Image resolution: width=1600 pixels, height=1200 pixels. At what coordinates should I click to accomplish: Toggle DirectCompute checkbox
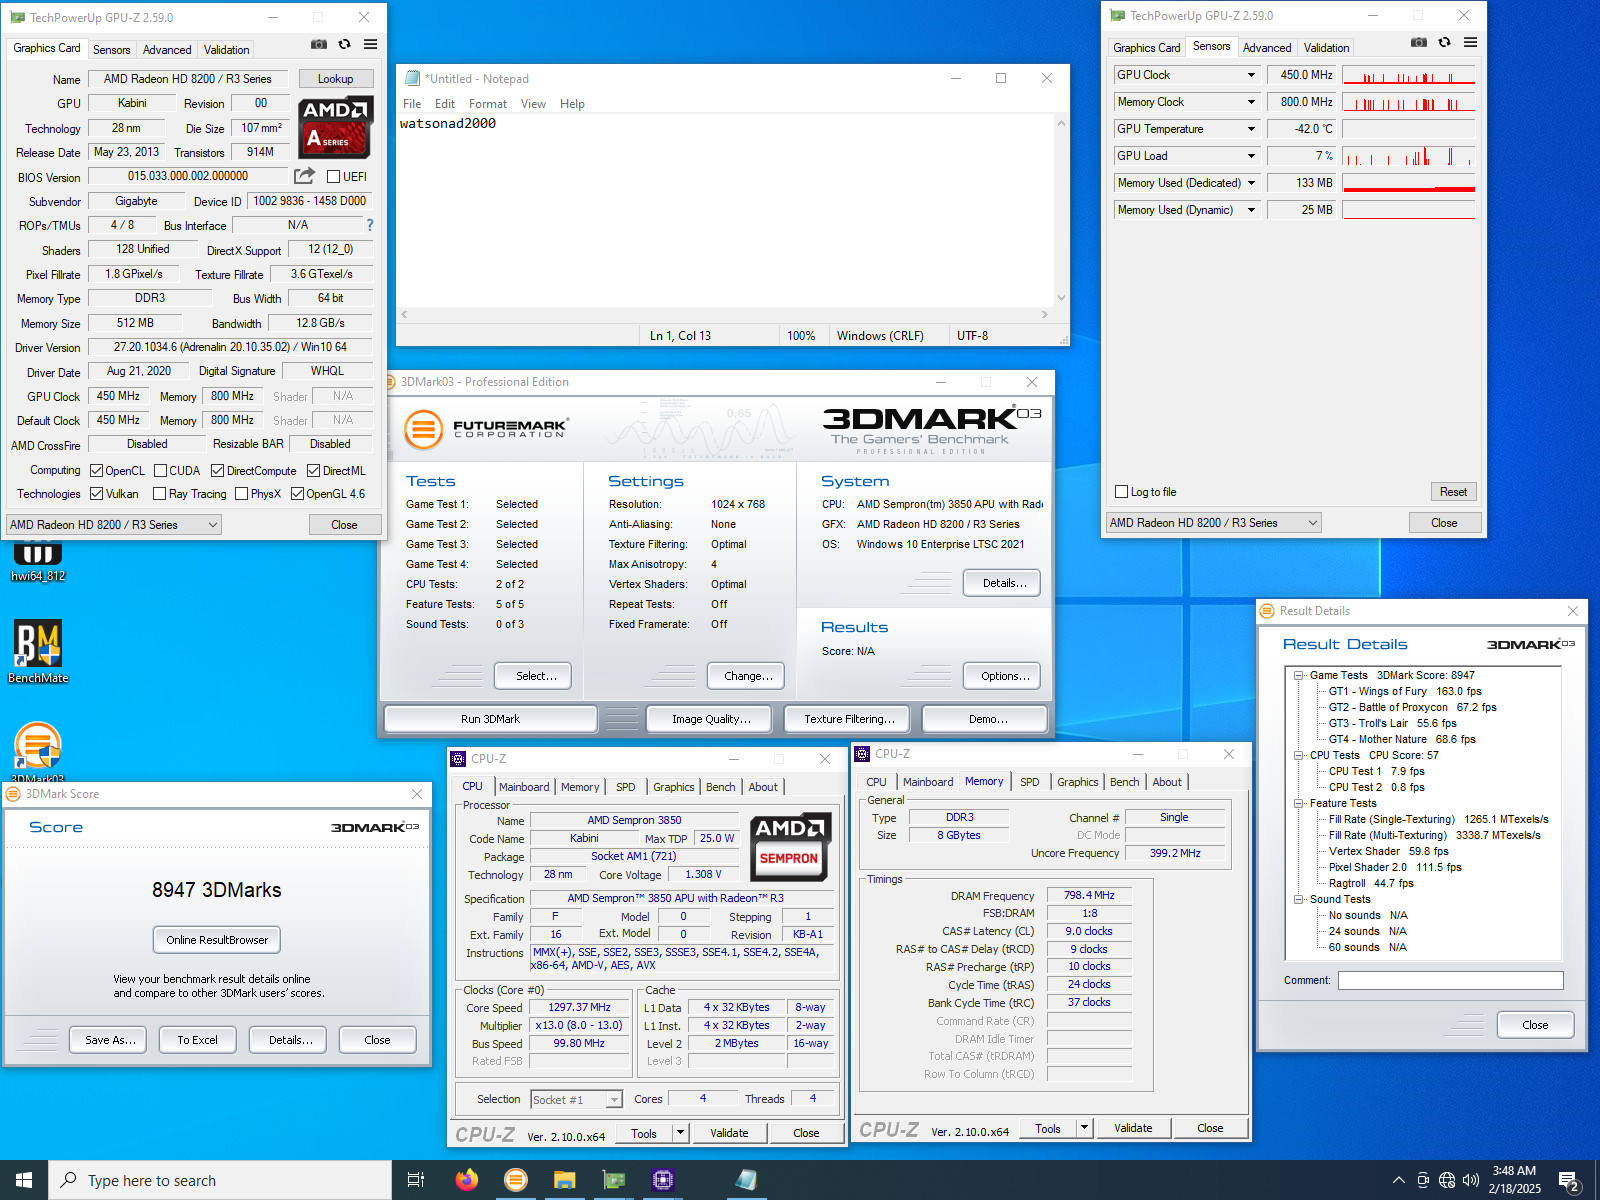tap(217, 471)
